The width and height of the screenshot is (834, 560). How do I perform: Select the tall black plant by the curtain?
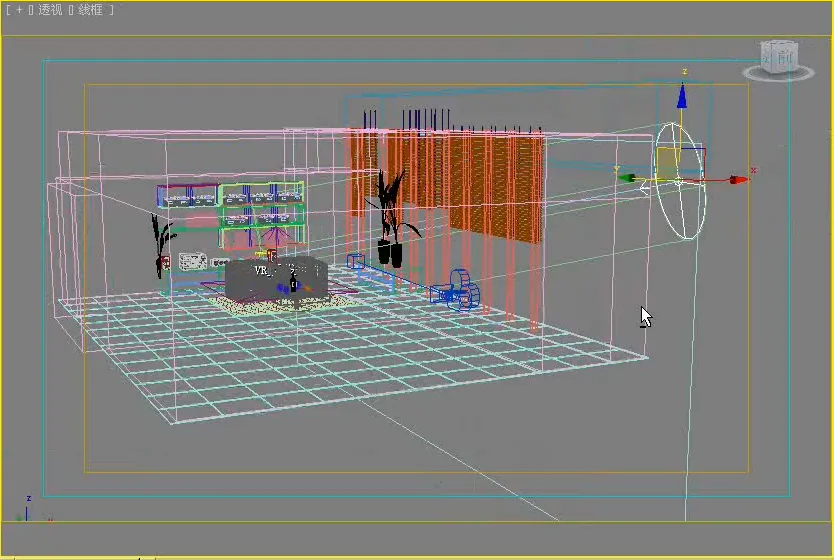[x=389, y=215]
